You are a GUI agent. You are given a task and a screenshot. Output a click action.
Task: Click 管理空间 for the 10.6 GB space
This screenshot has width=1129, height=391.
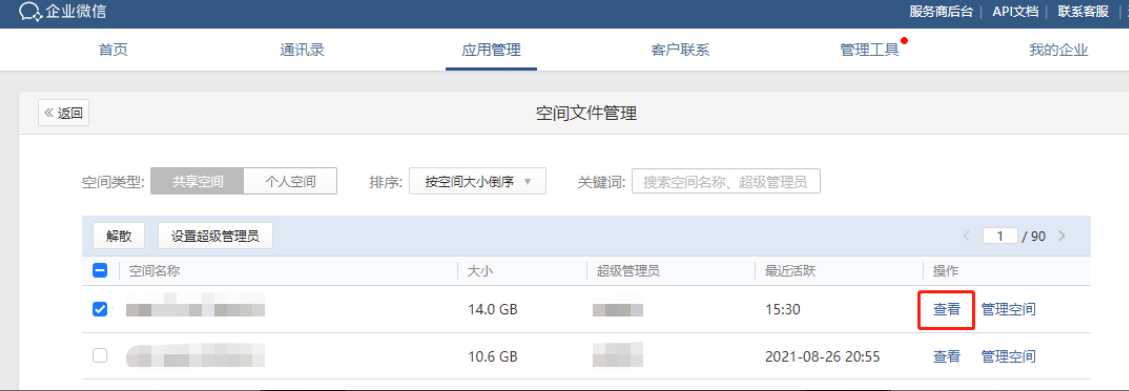click(x=1008, y=356)
